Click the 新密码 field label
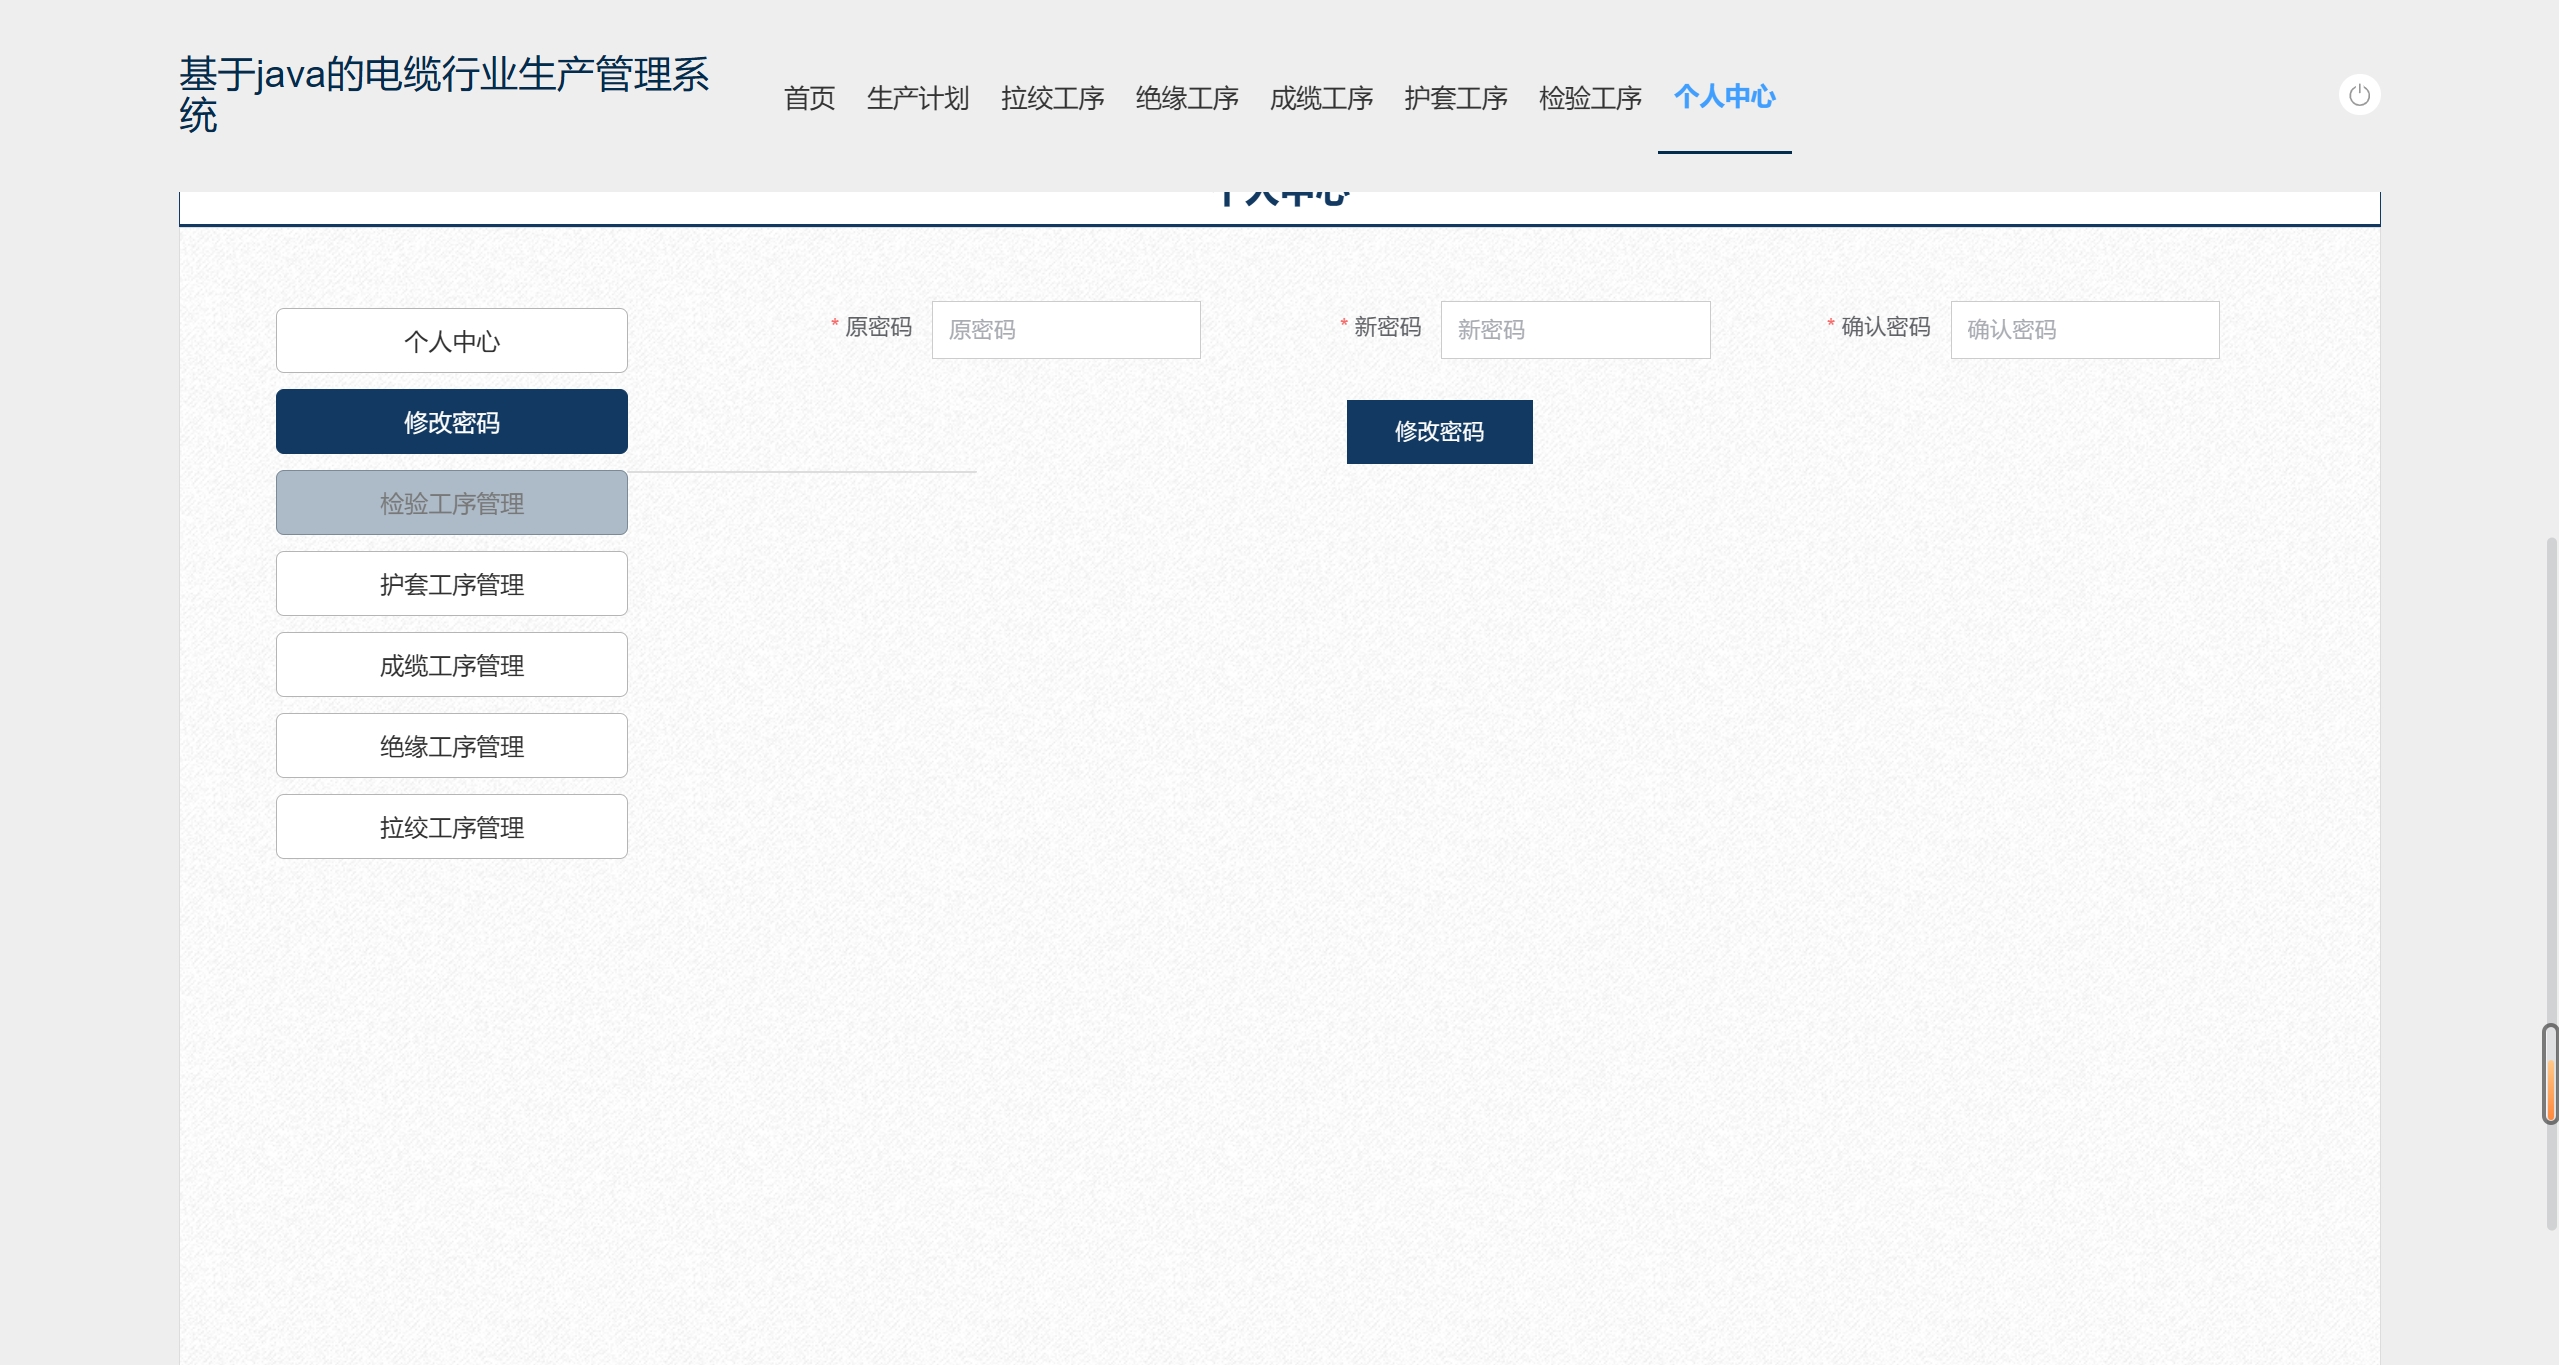Viewport: 2559px width, 1365px height. pyautogui.click(x=1387, y=327)
